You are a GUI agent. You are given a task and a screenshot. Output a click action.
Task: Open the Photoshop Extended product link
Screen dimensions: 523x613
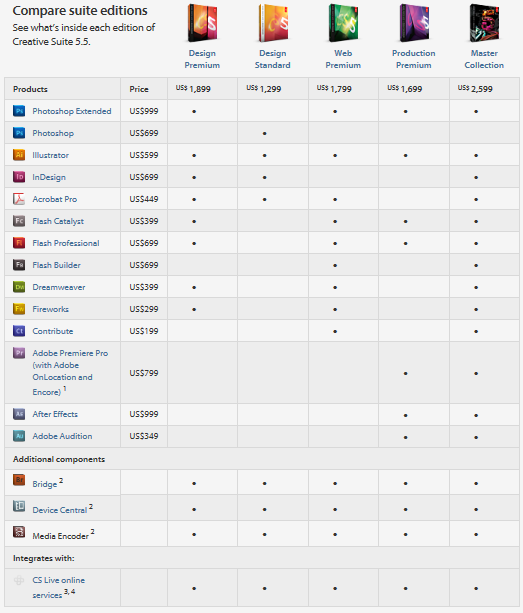click(x=72, y=111)
